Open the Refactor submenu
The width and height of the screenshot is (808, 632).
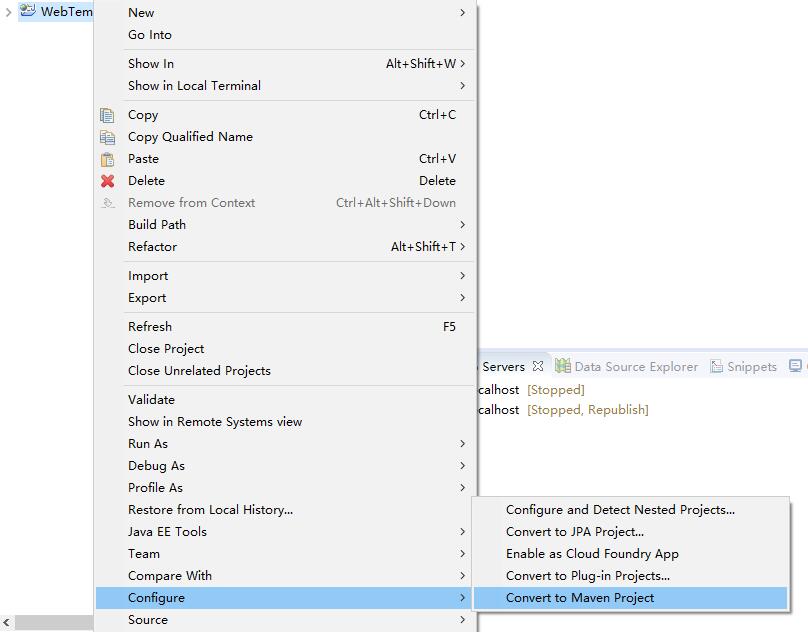click(285, 247)
